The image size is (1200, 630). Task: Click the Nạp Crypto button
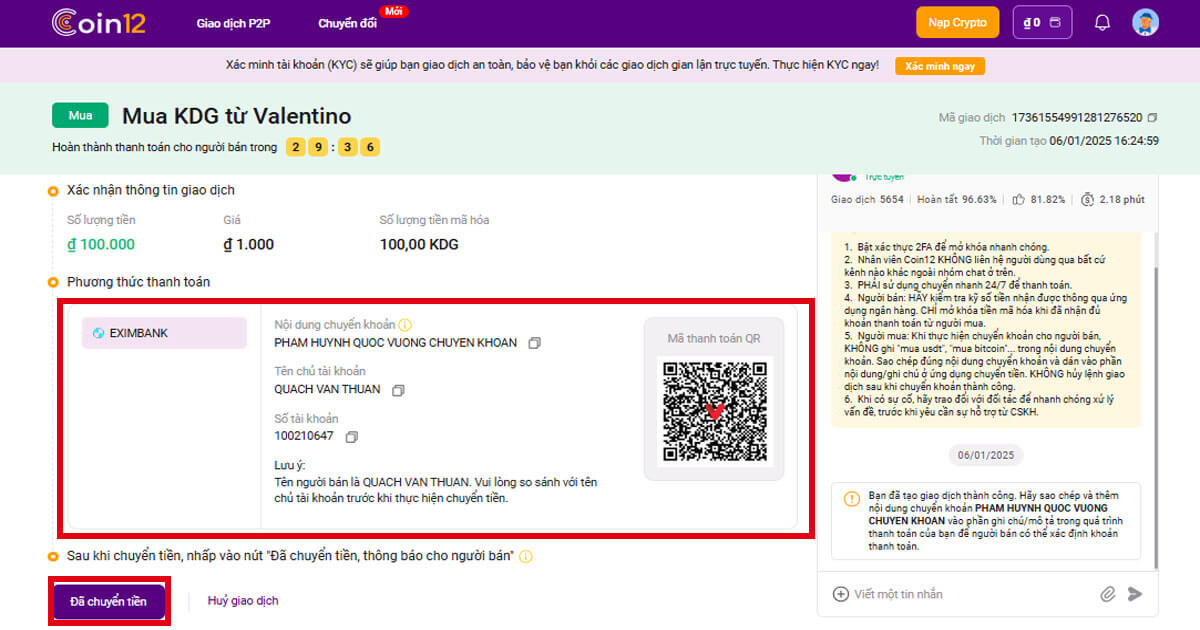click(x=957, y=22)
